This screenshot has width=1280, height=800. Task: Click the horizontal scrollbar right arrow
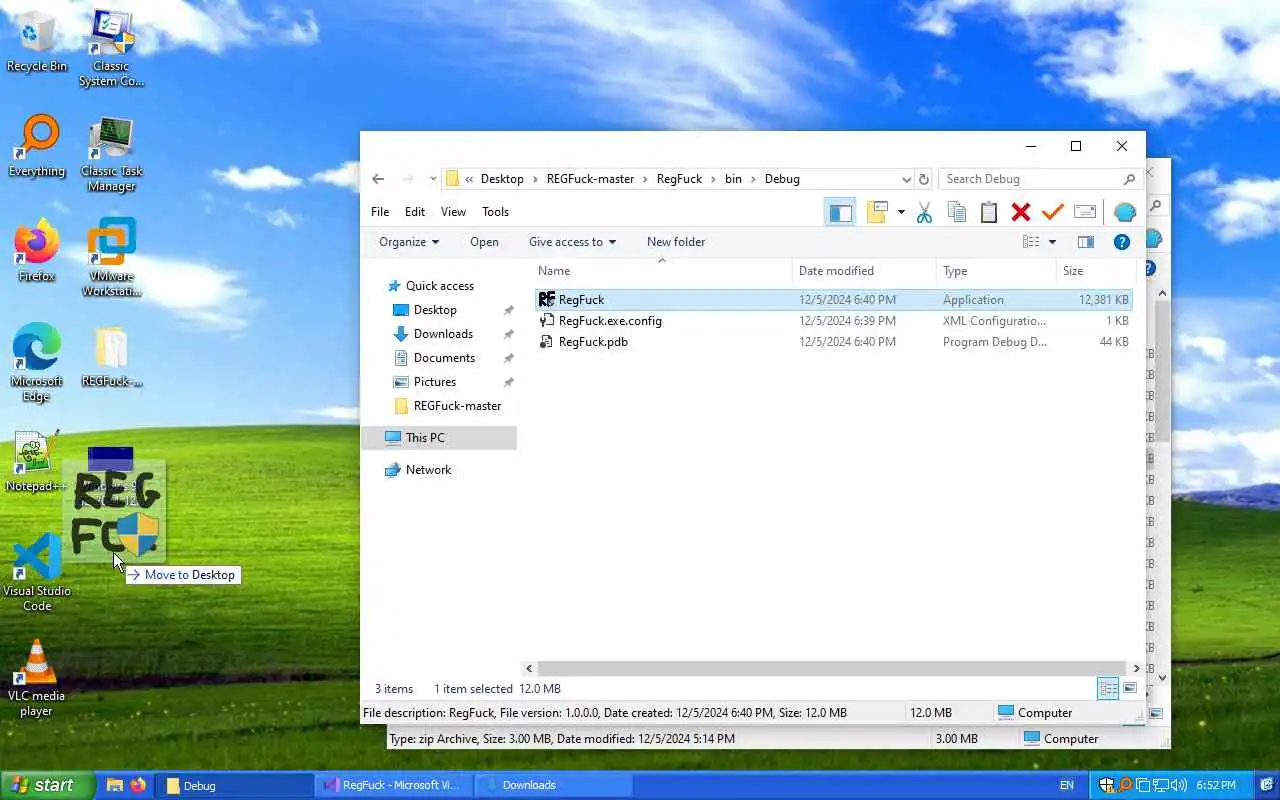[x=1136, y=668]
